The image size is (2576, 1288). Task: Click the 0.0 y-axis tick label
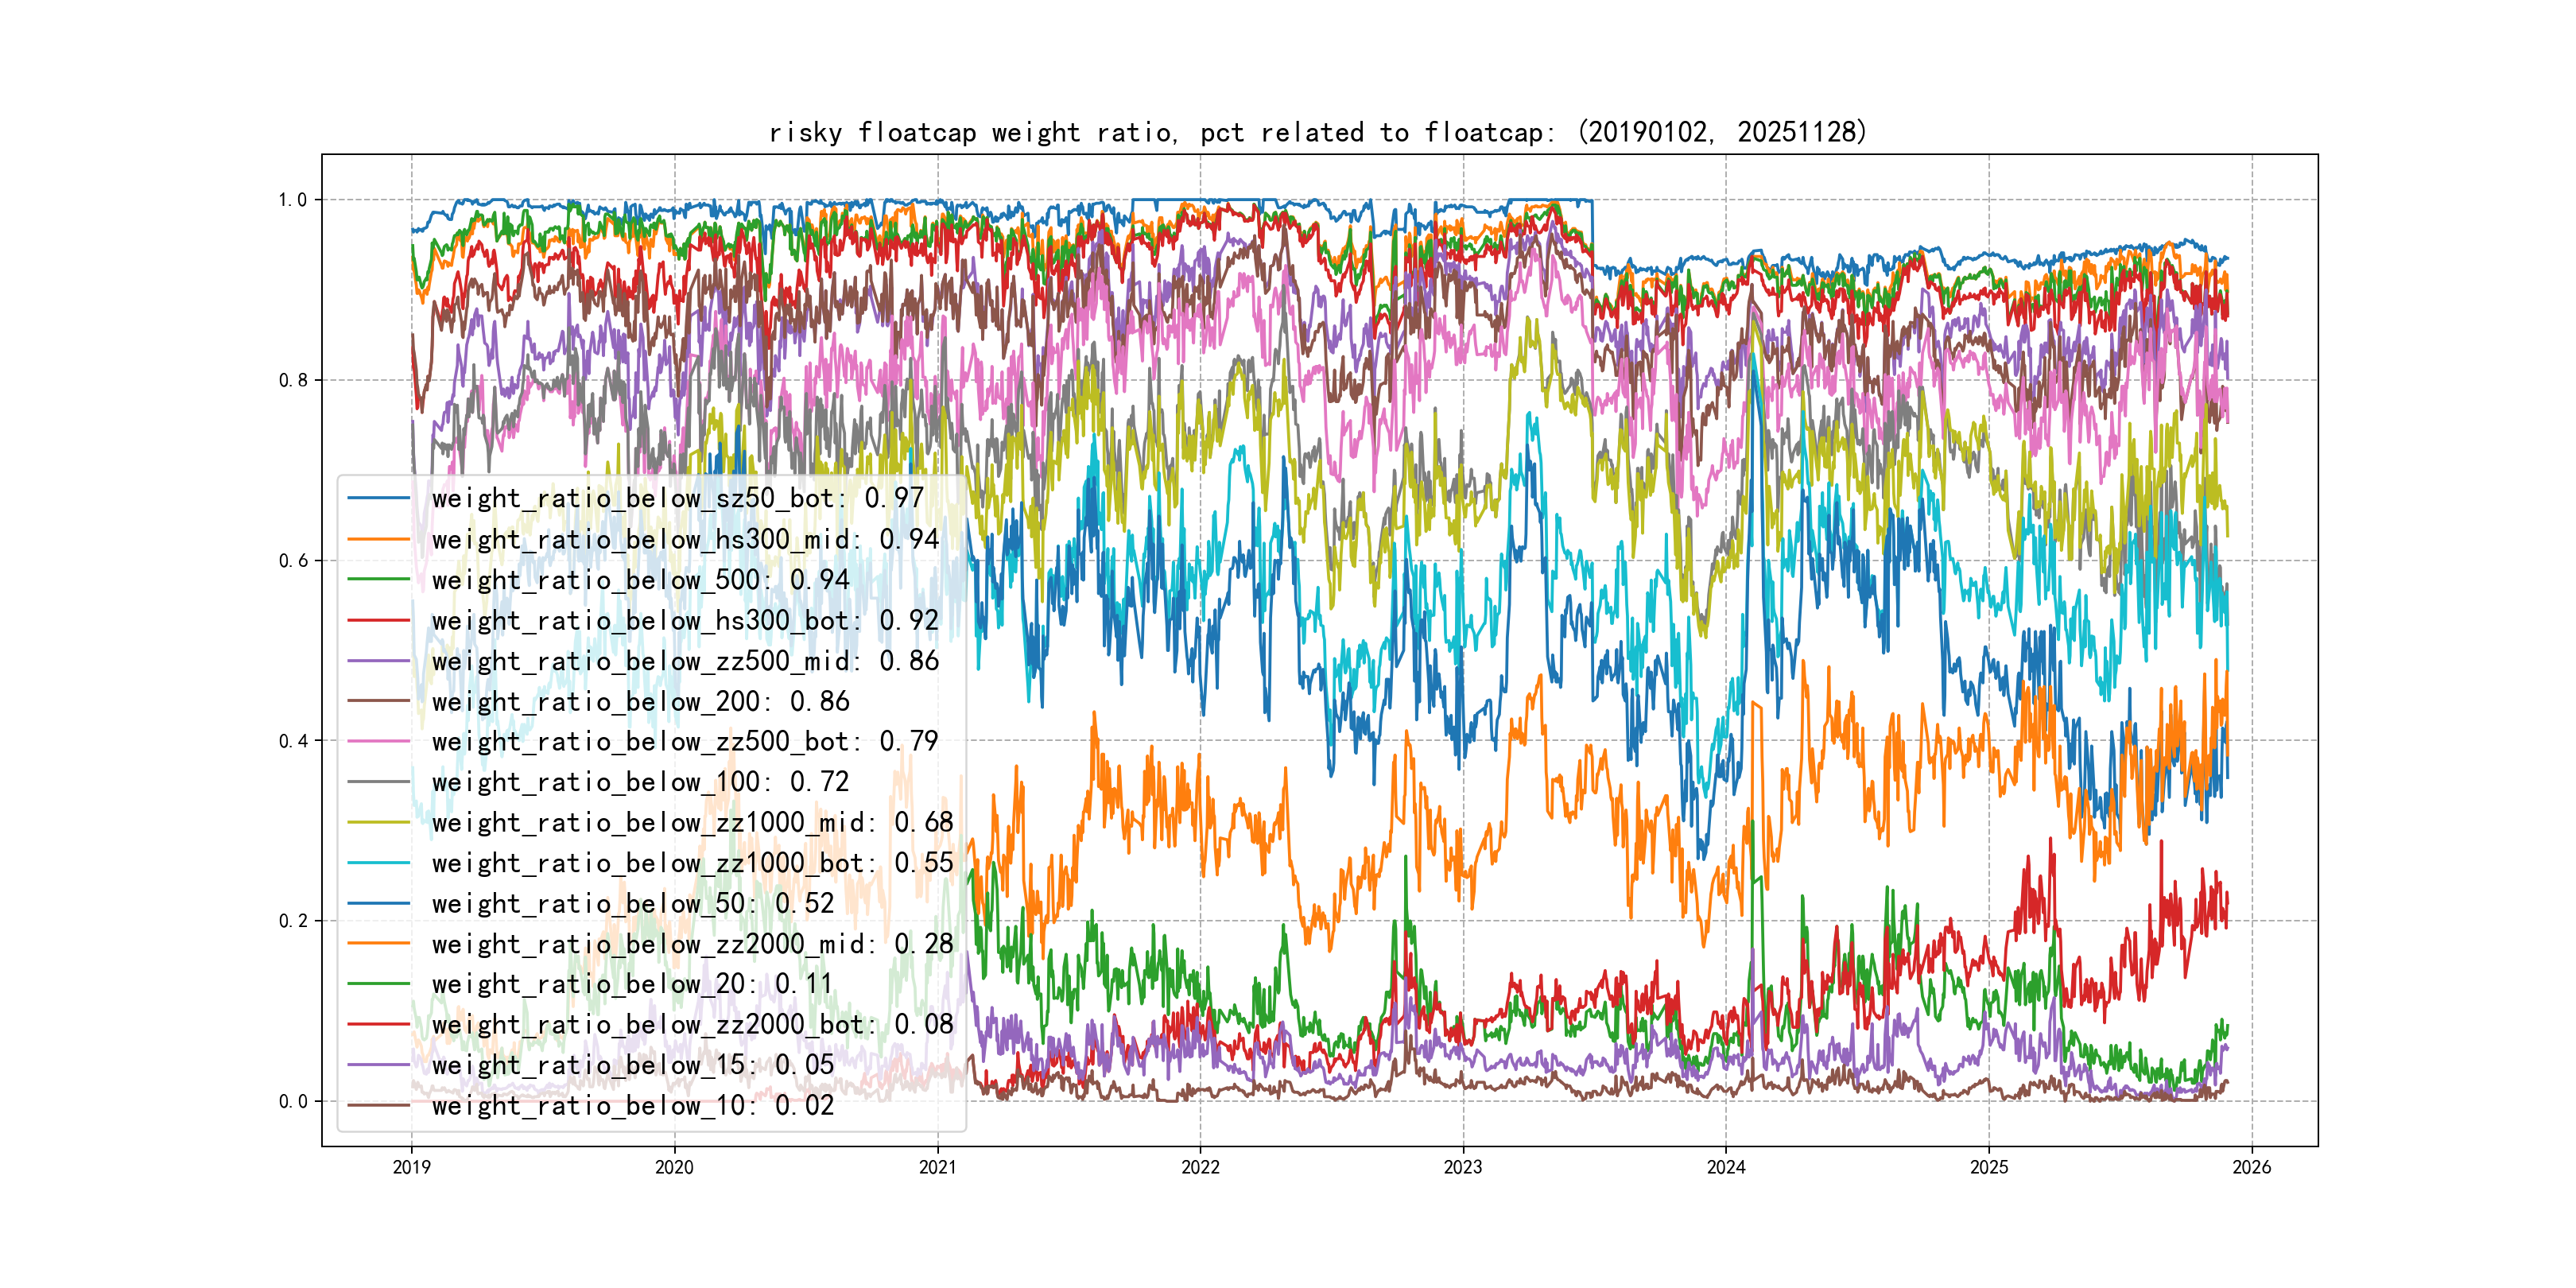click(292, 1102)
